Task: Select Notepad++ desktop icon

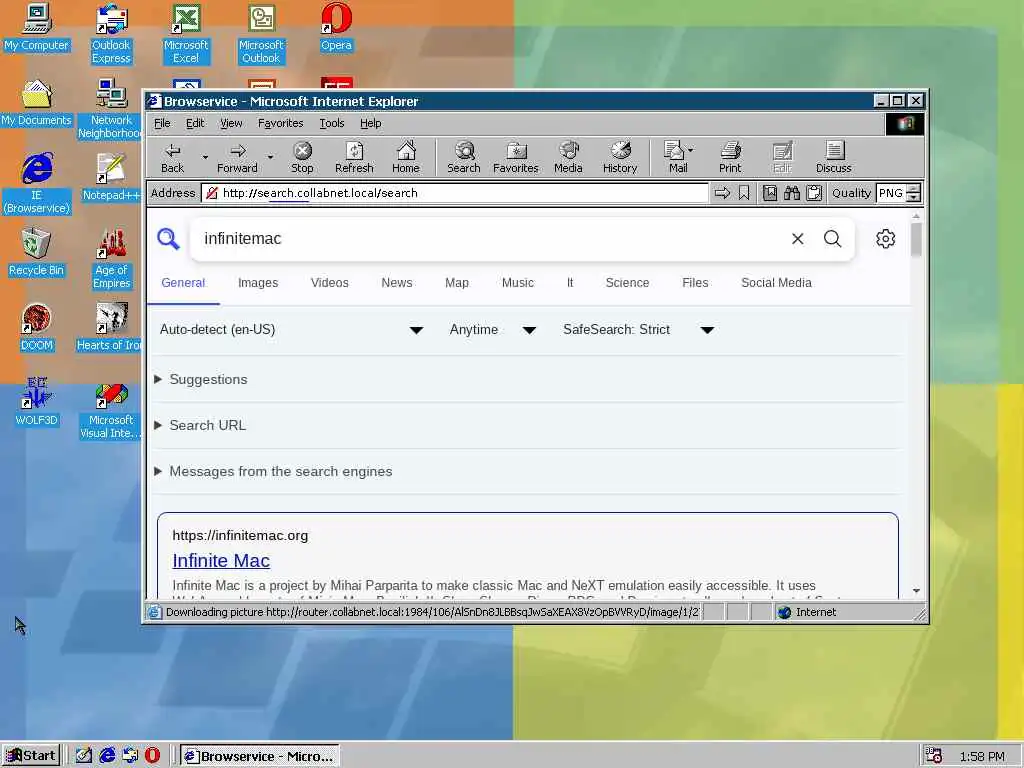Action: 112,177
